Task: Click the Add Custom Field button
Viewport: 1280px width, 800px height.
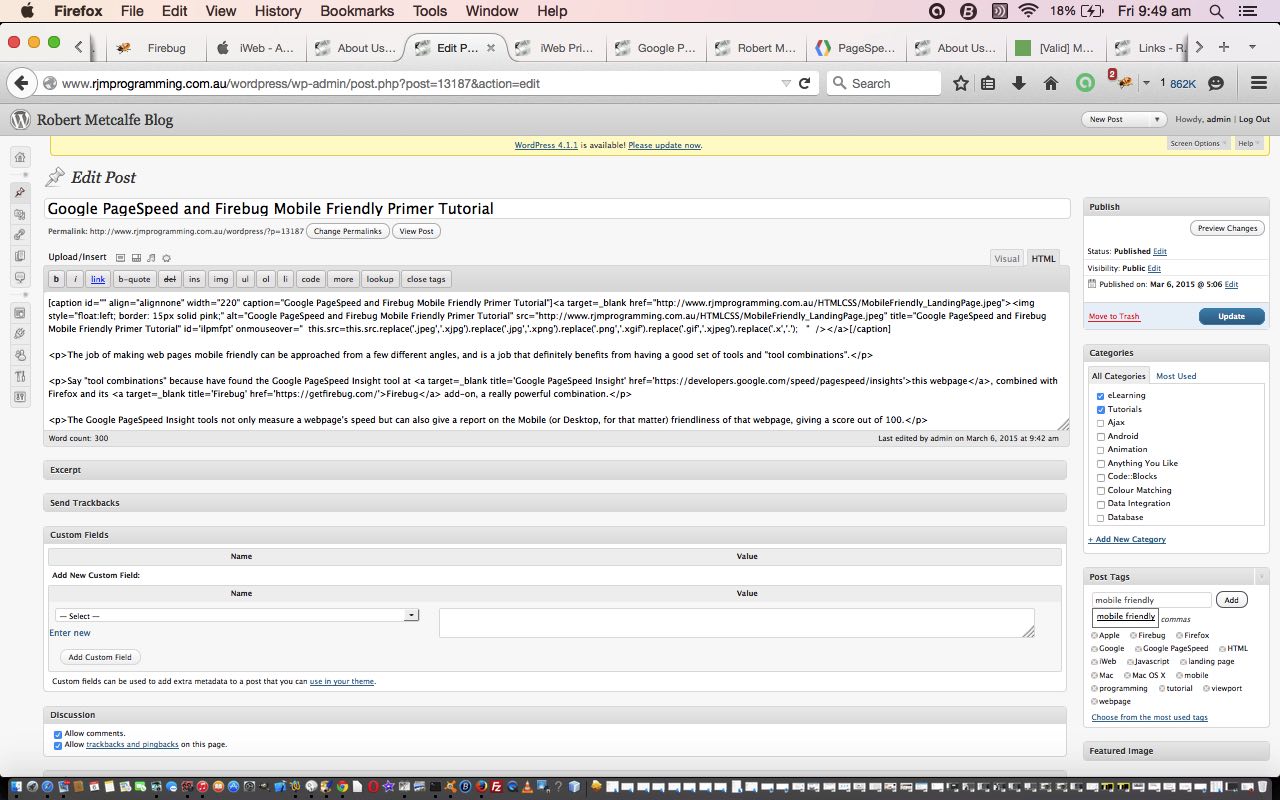Action: (100, 657)
